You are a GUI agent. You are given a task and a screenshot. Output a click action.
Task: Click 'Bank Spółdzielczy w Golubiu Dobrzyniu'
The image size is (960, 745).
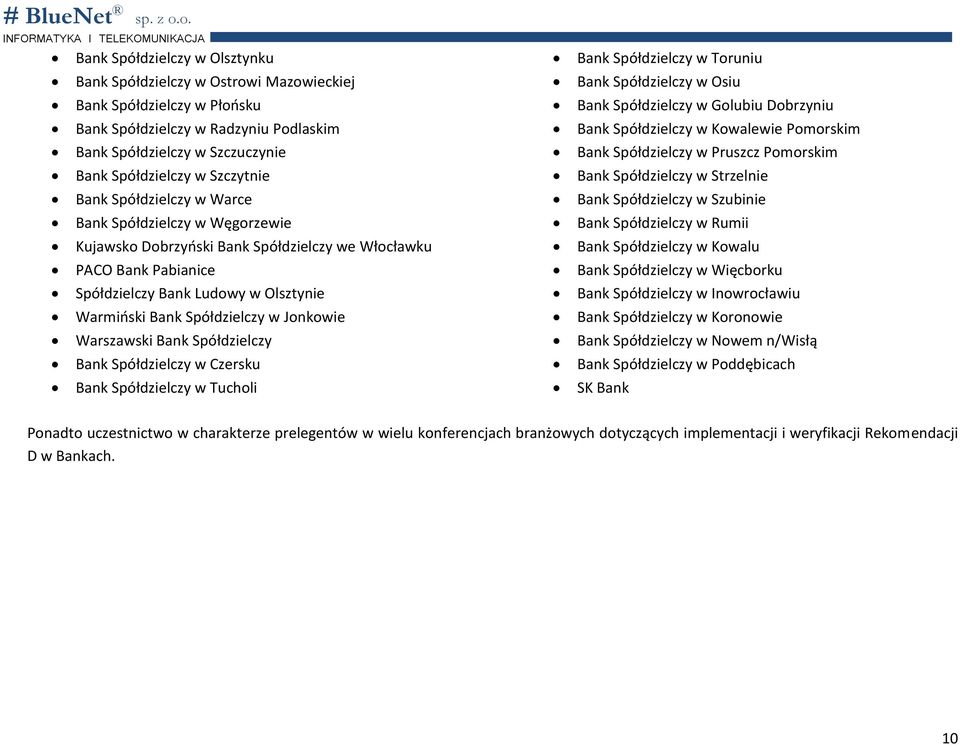click(x=705, y=105)
